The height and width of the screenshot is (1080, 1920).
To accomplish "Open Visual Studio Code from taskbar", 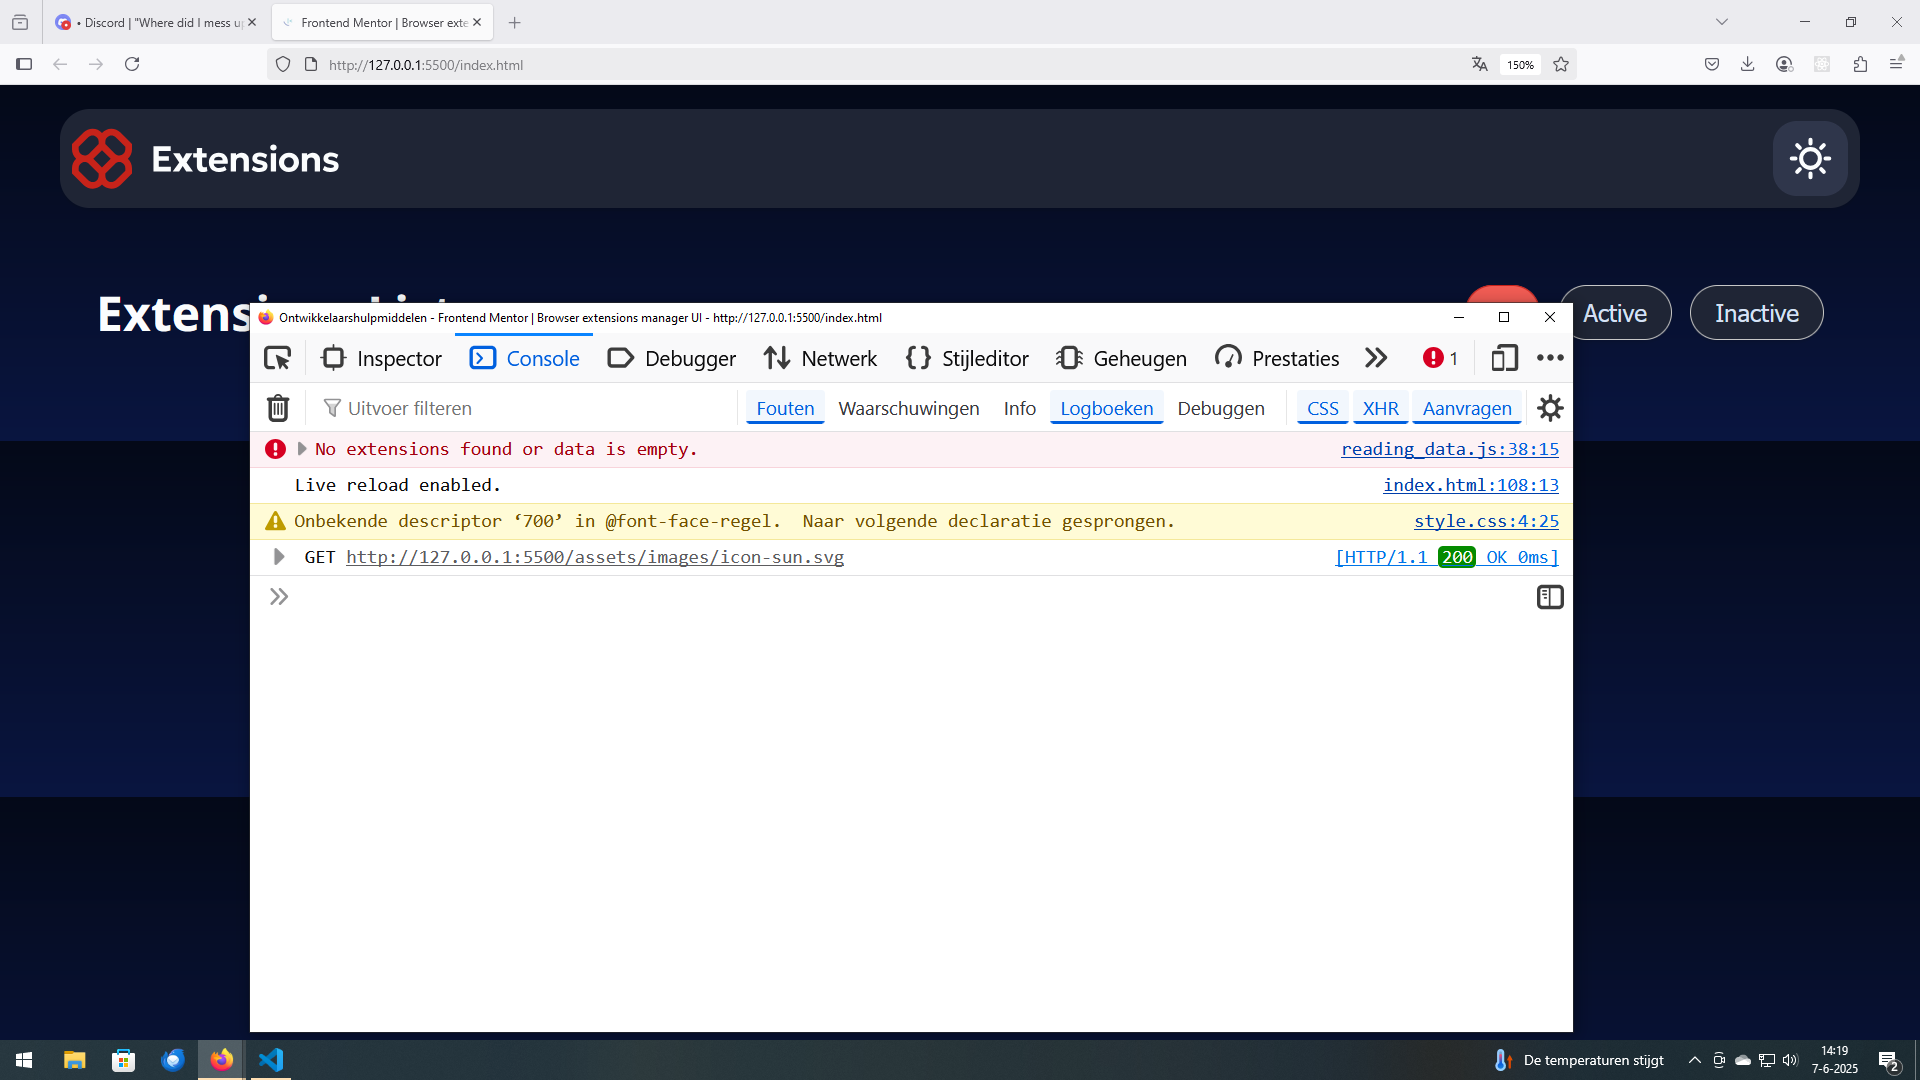I will [x=271, y=1059].
